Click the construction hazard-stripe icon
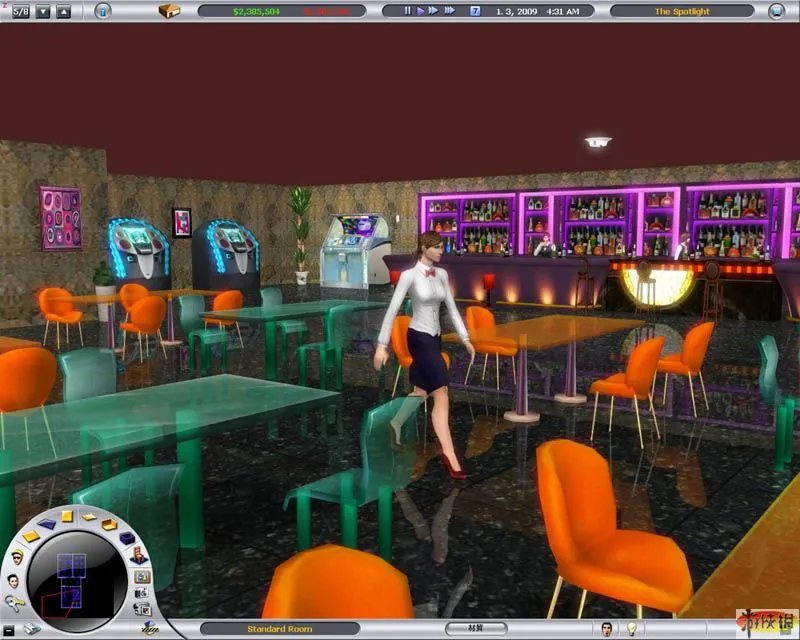 point(150,629)
